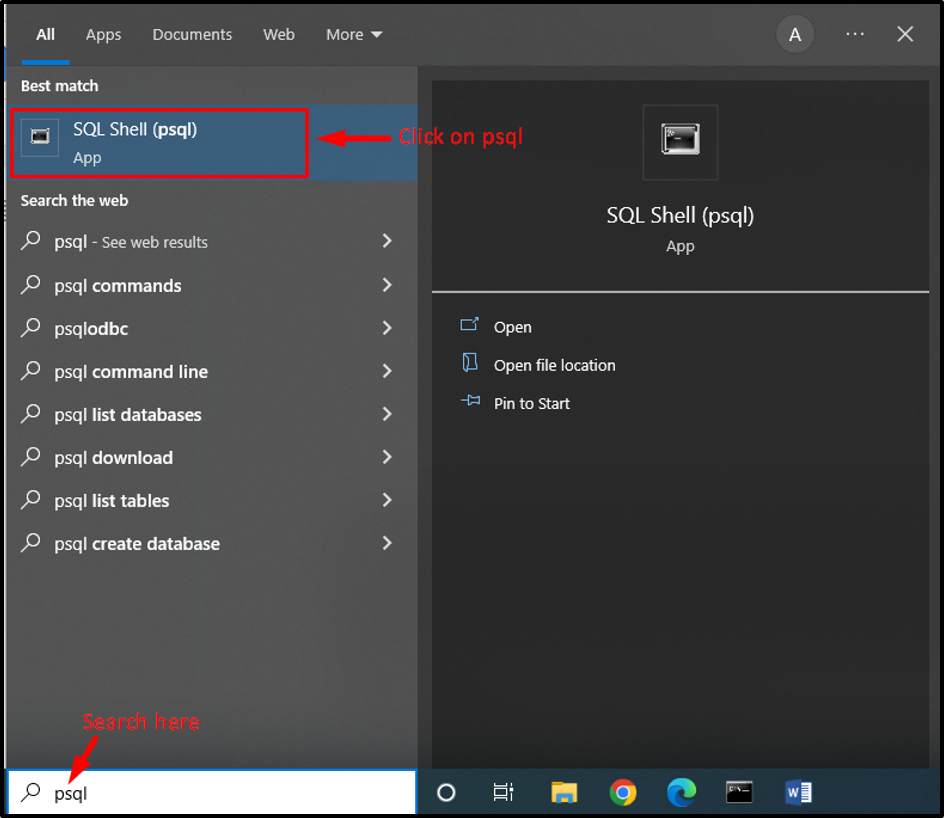Switch to the Documents tab
Image resolution: width=944 pixels, height=818 pixels.
(192, 34)
